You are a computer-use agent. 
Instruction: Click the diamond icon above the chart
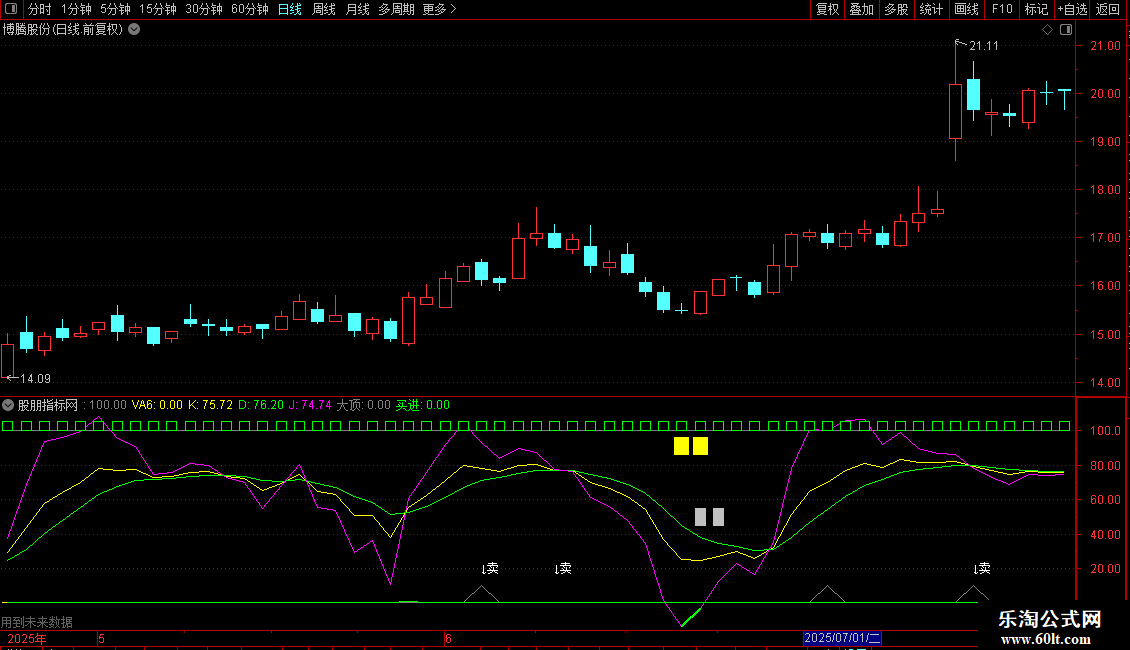tap(1048, 30)
